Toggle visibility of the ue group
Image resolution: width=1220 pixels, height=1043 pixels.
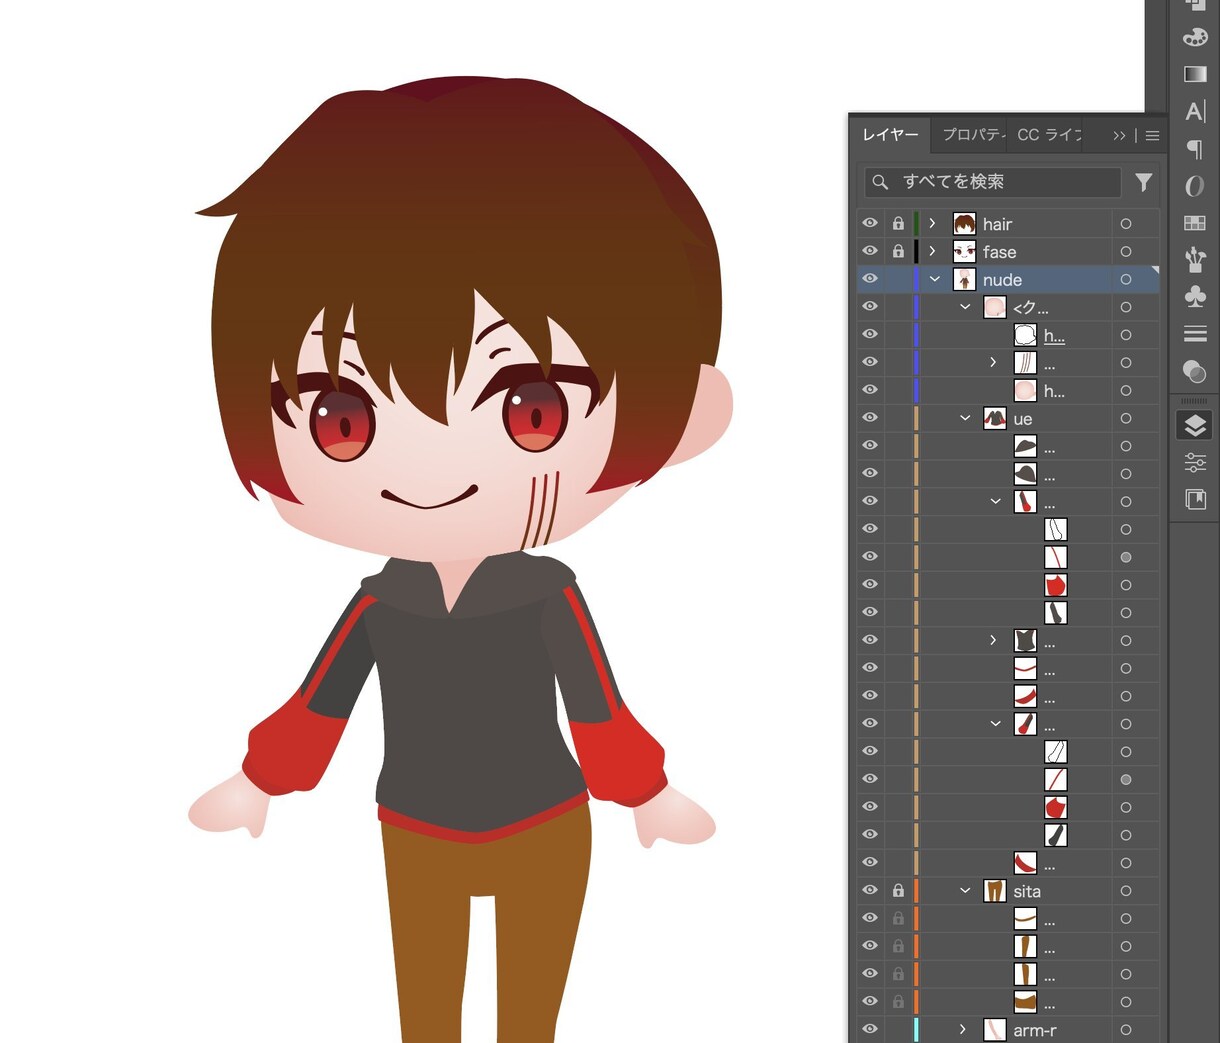870,417
